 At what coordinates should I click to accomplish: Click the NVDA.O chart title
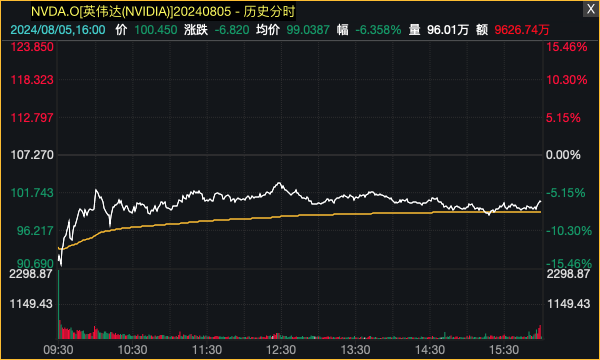click(x=163, y=12)
